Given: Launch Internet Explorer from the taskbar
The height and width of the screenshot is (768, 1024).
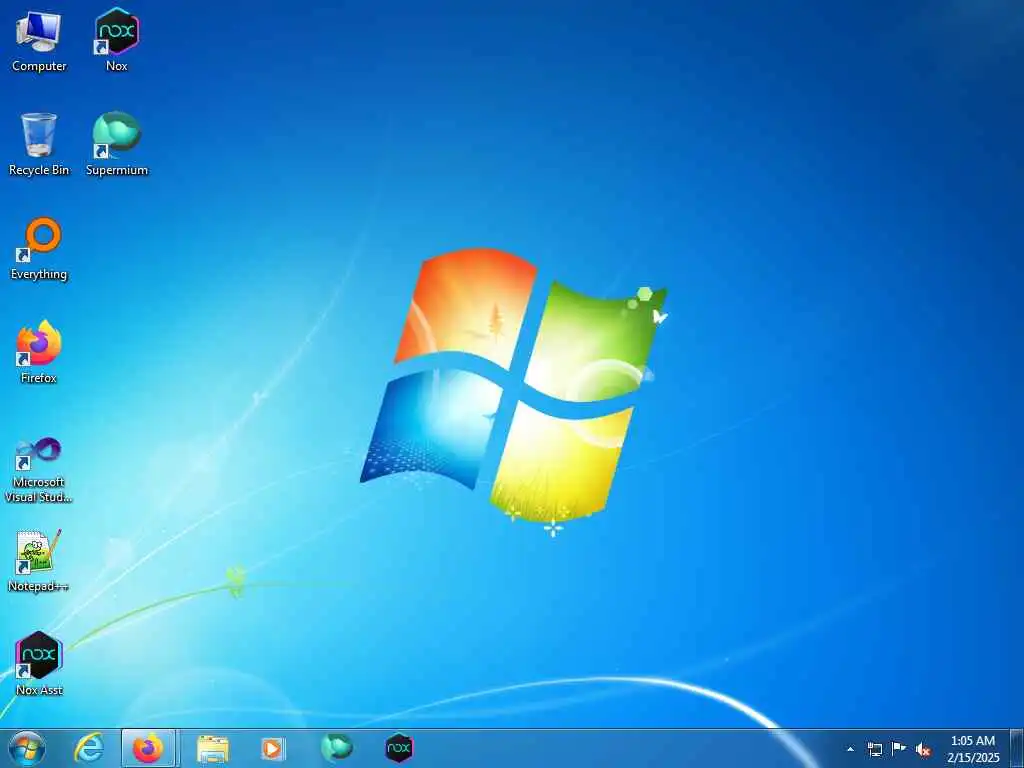Looking at the screenshot, I should point(88,748).
